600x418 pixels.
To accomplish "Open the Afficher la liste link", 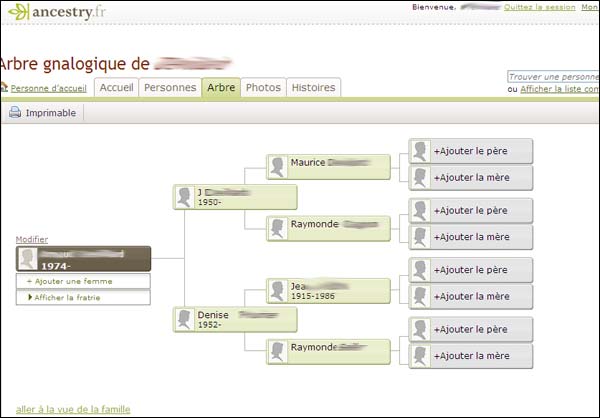I will point(558,89).
